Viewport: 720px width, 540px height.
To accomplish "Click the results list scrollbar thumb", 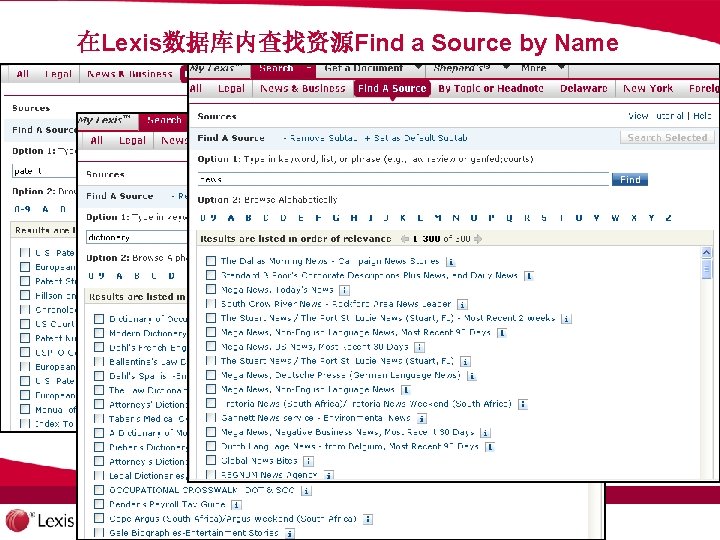I will (706, 269).
